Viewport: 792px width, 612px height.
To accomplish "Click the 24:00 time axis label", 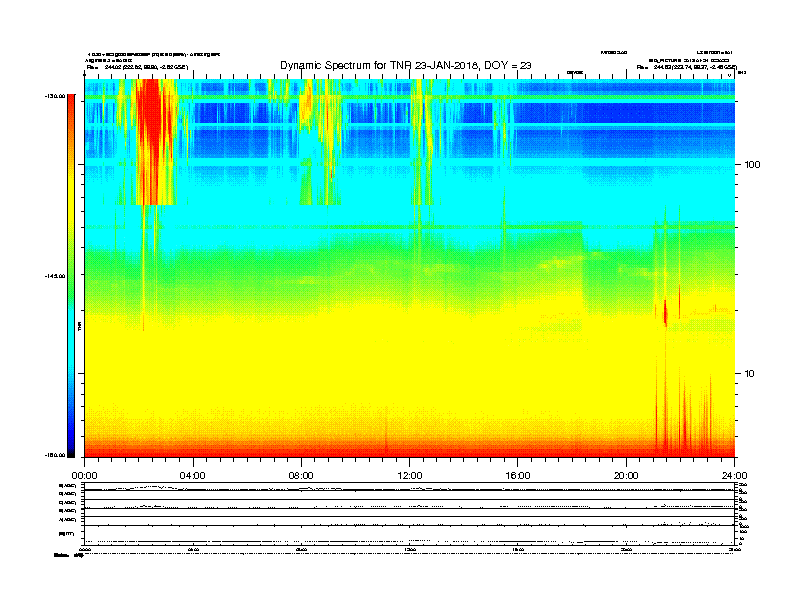I will point(734,476).
